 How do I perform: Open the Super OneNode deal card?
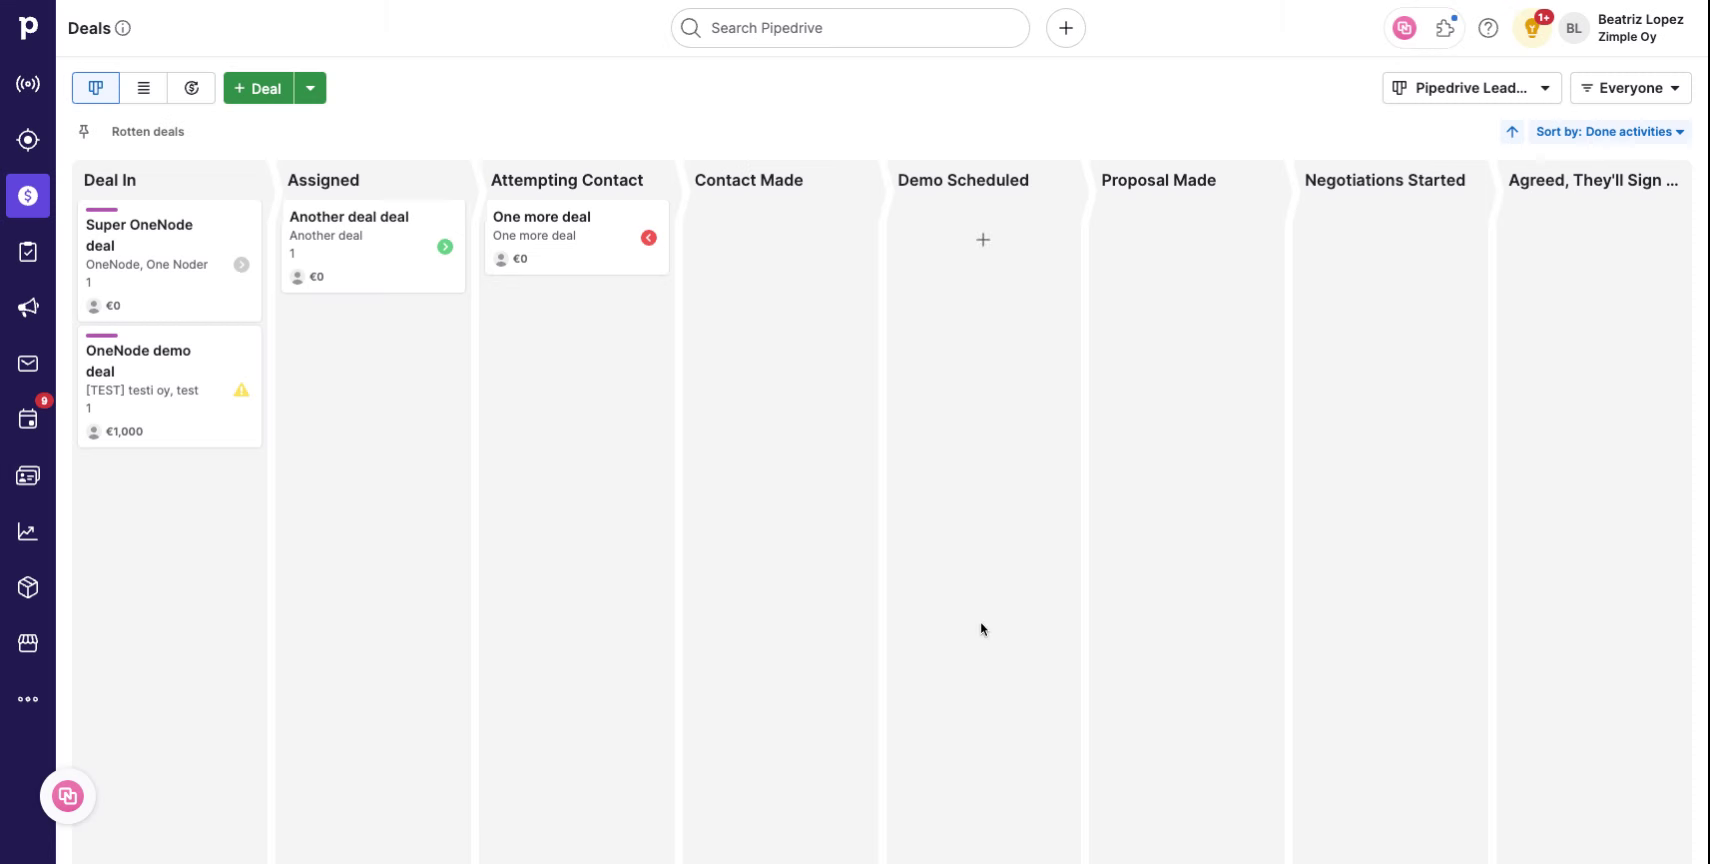click(170, 260)
